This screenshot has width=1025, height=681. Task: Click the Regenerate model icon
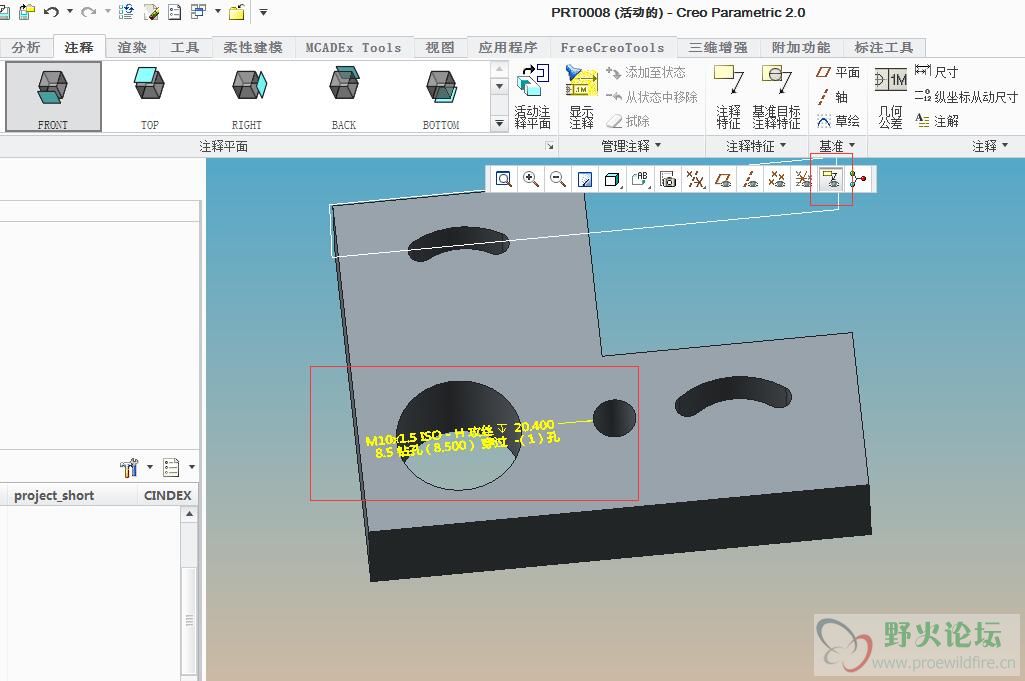[126, 11]
